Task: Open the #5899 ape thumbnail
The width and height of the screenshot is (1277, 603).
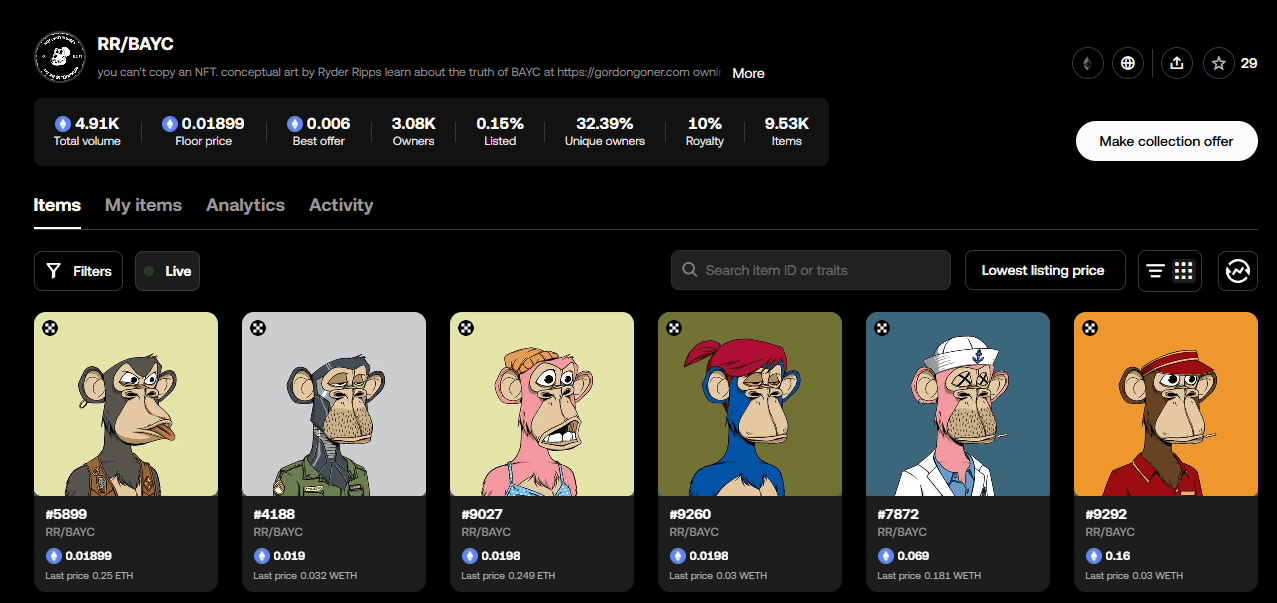Action: pyautogui.click(x=126, y=404)
